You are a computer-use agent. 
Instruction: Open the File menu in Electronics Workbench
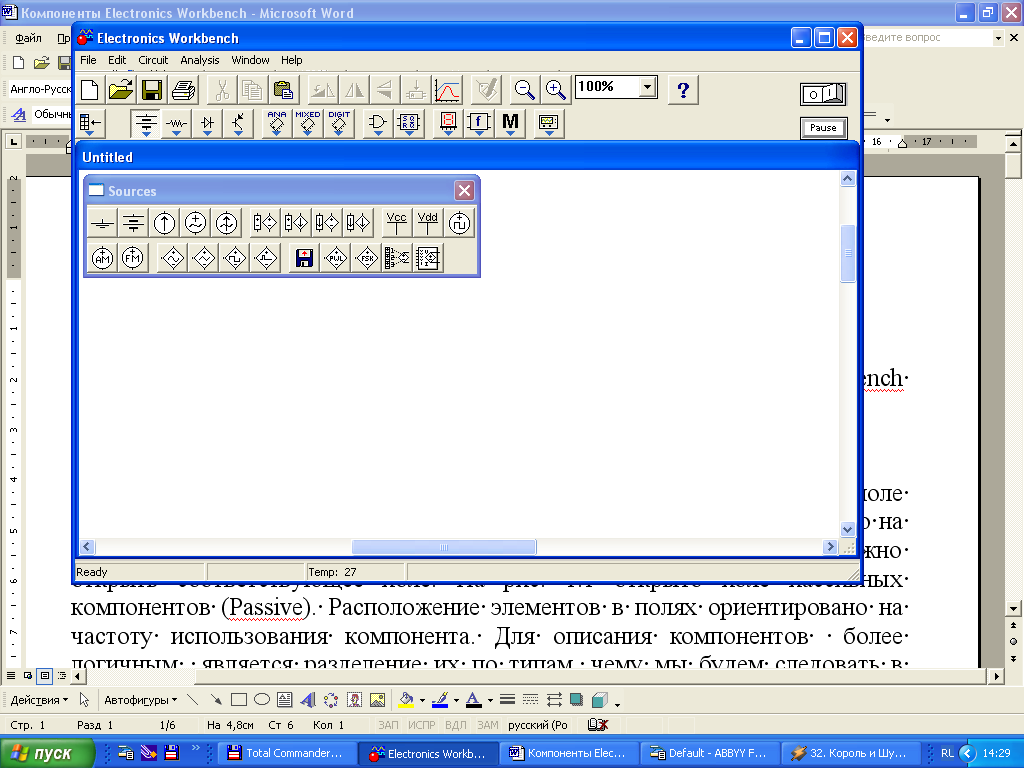pos(88,60)
